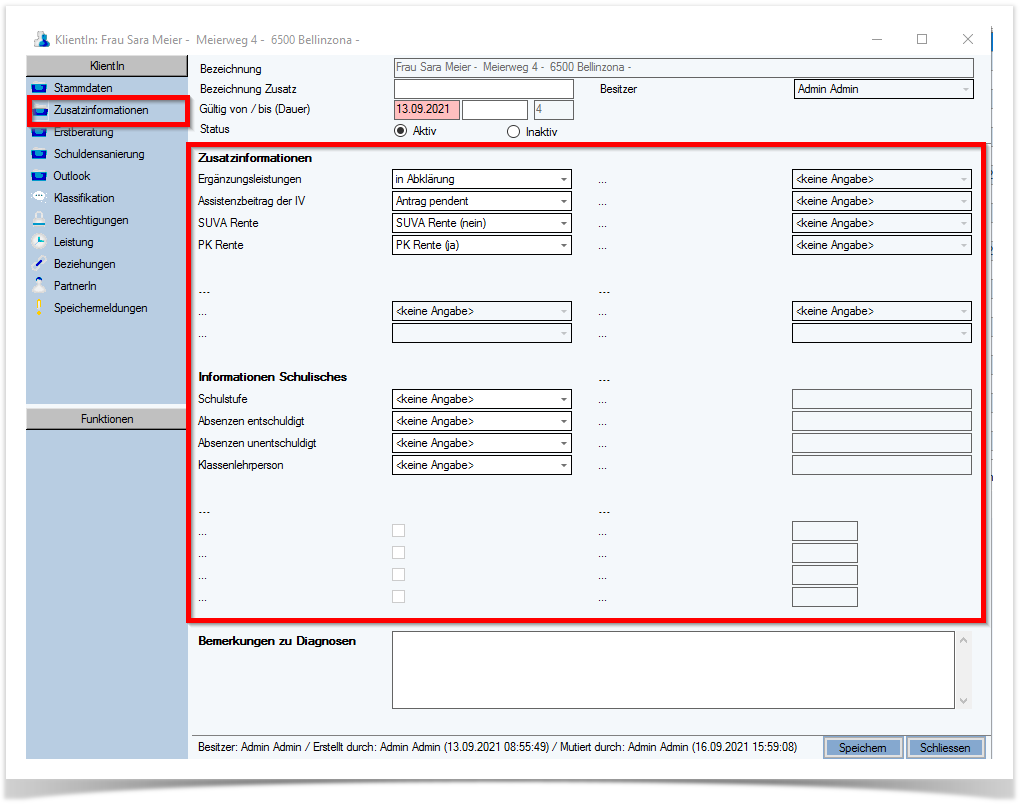Open right-side dropdown in the PK Rente row

tap(882, 245)
